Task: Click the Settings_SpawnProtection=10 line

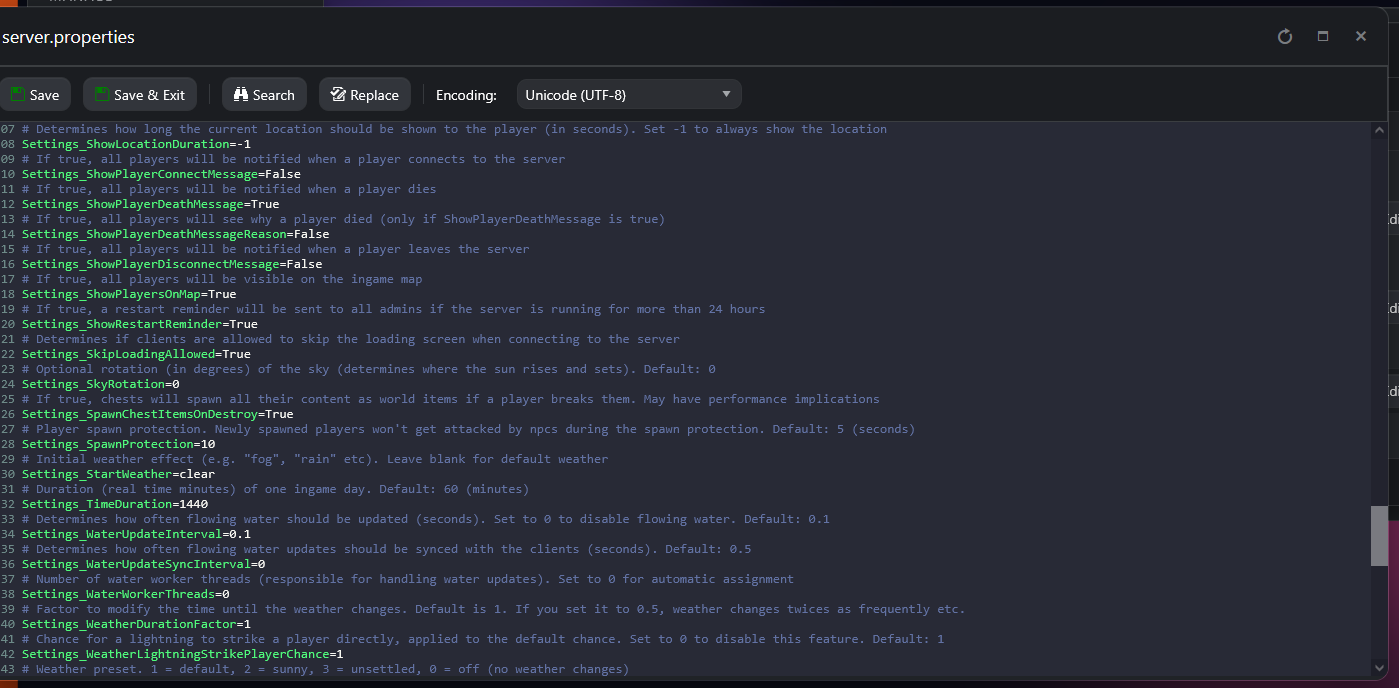Action: [x=118, y=444]
